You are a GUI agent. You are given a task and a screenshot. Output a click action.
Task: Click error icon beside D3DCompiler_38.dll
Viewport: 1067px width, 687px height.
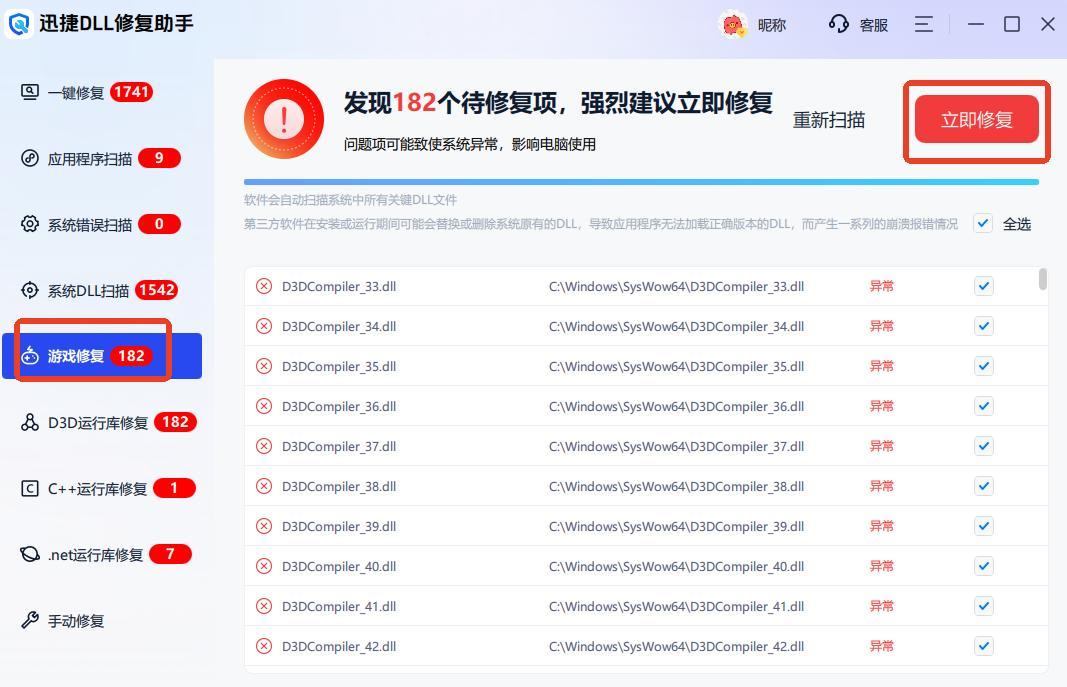tap(264, 486)
